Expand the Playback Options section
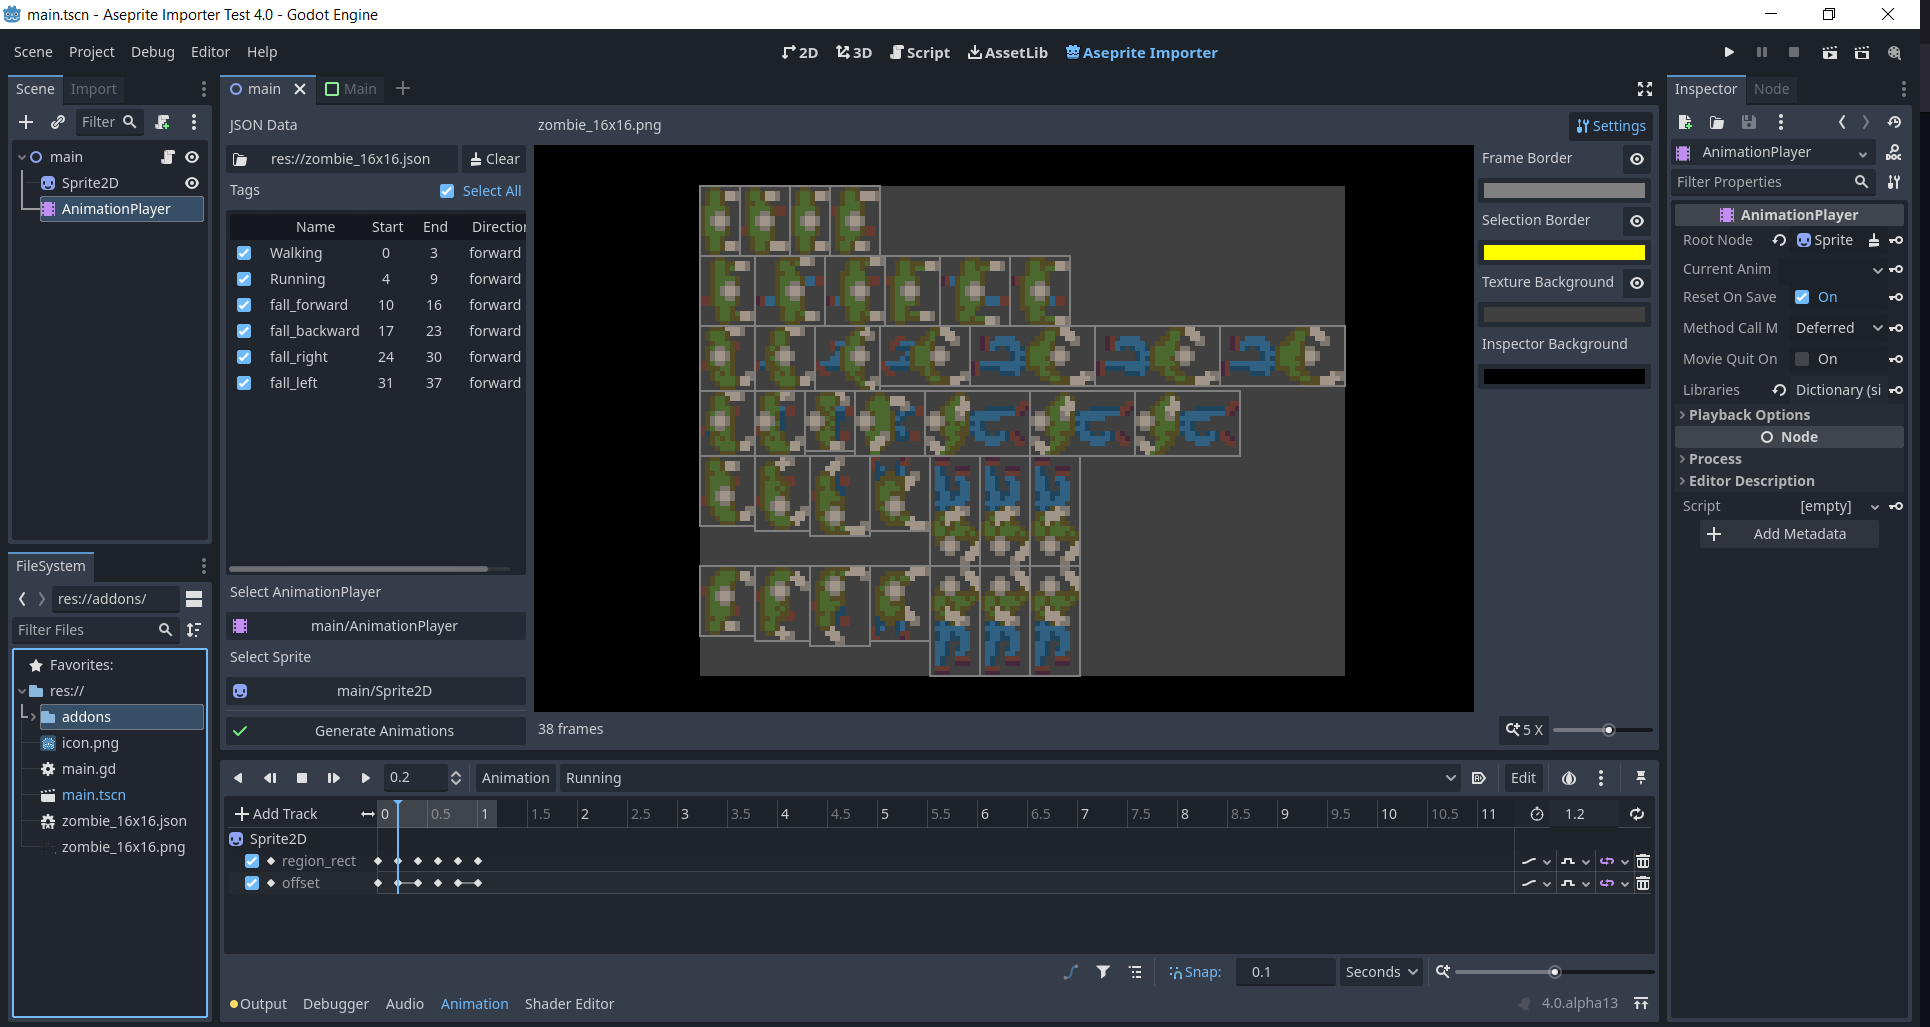This screenshot has height=1027, width=1930. point(1749,415)
